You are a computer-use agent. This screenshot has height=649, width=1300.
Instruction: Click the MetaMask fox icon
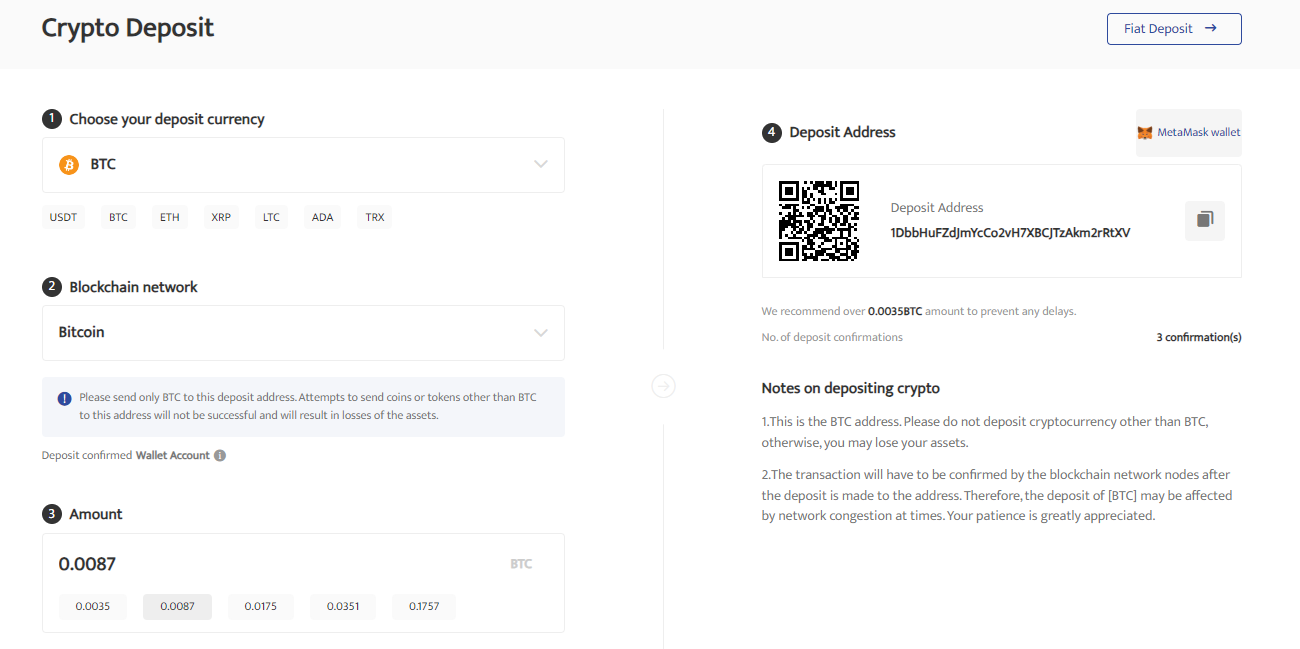pyautogui.click(x=1146, y=133)
